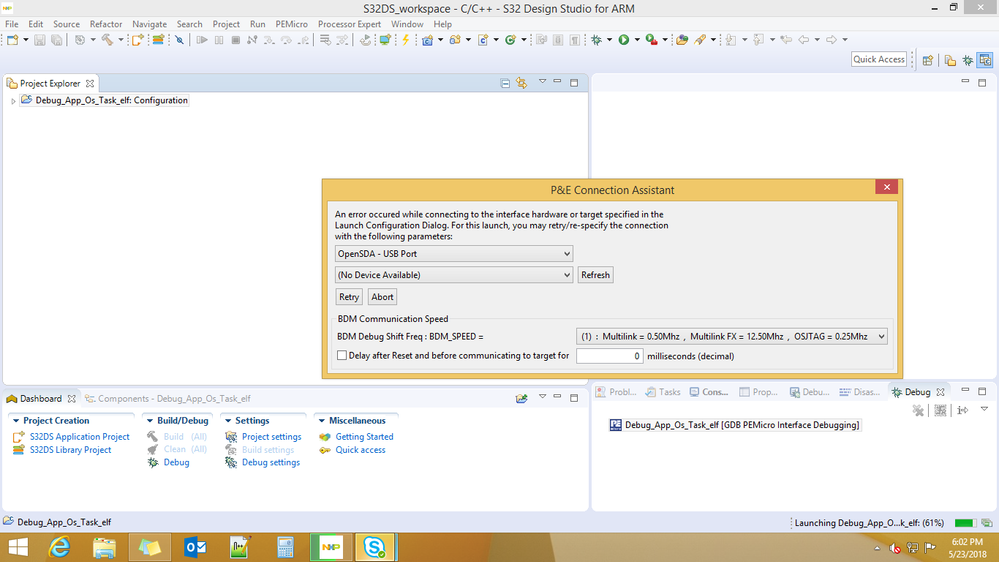Expand Debug_App_Os_Task_elf project tree node
The width and height of the screenshot is (999, 562).
[x=13, y=101]
